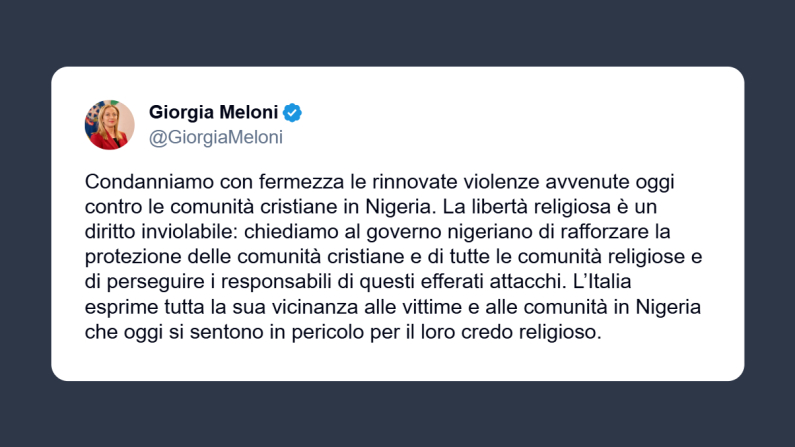
Task: Click the display name Giorgia Meloni
Action: coord(213,112)
